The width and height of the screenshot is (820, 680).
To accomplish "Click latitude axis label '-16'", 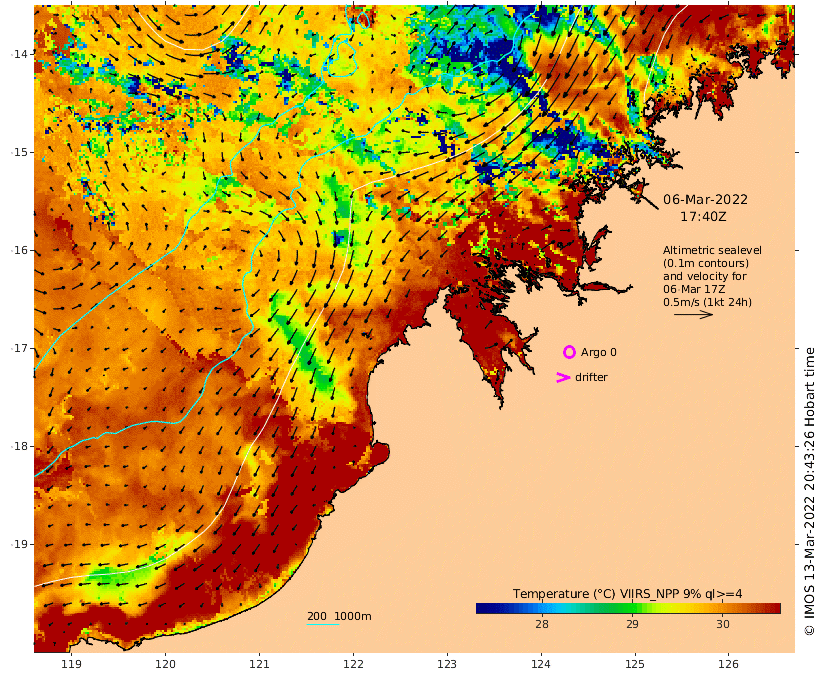I will point(19,250).
